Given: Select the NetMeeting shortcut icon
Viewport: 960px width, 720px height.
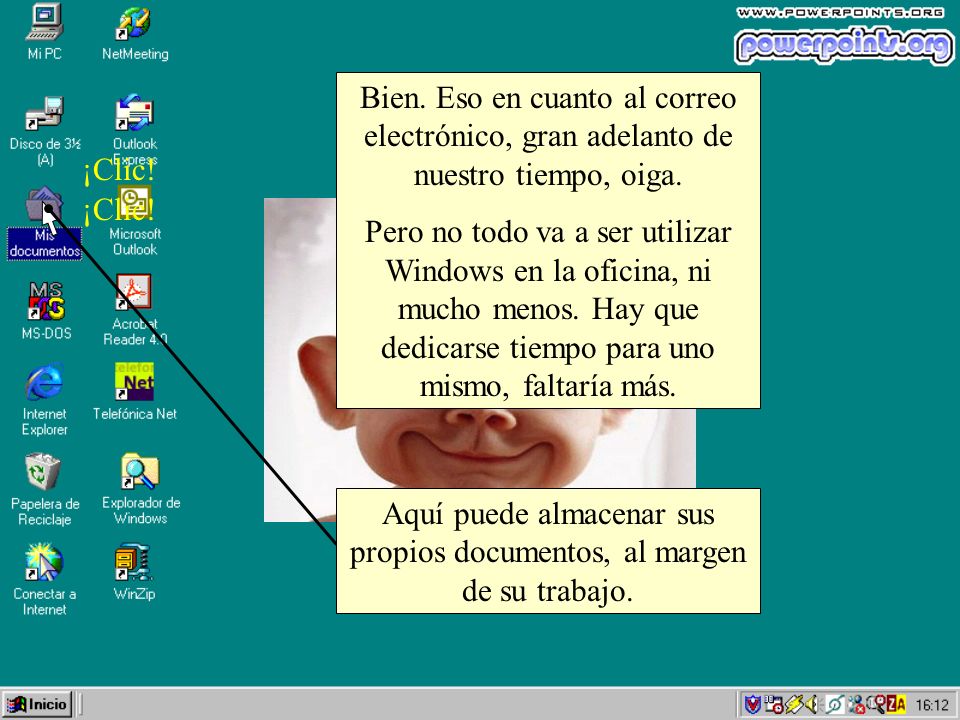Looking at the screenshot, I should pos(134,23).
